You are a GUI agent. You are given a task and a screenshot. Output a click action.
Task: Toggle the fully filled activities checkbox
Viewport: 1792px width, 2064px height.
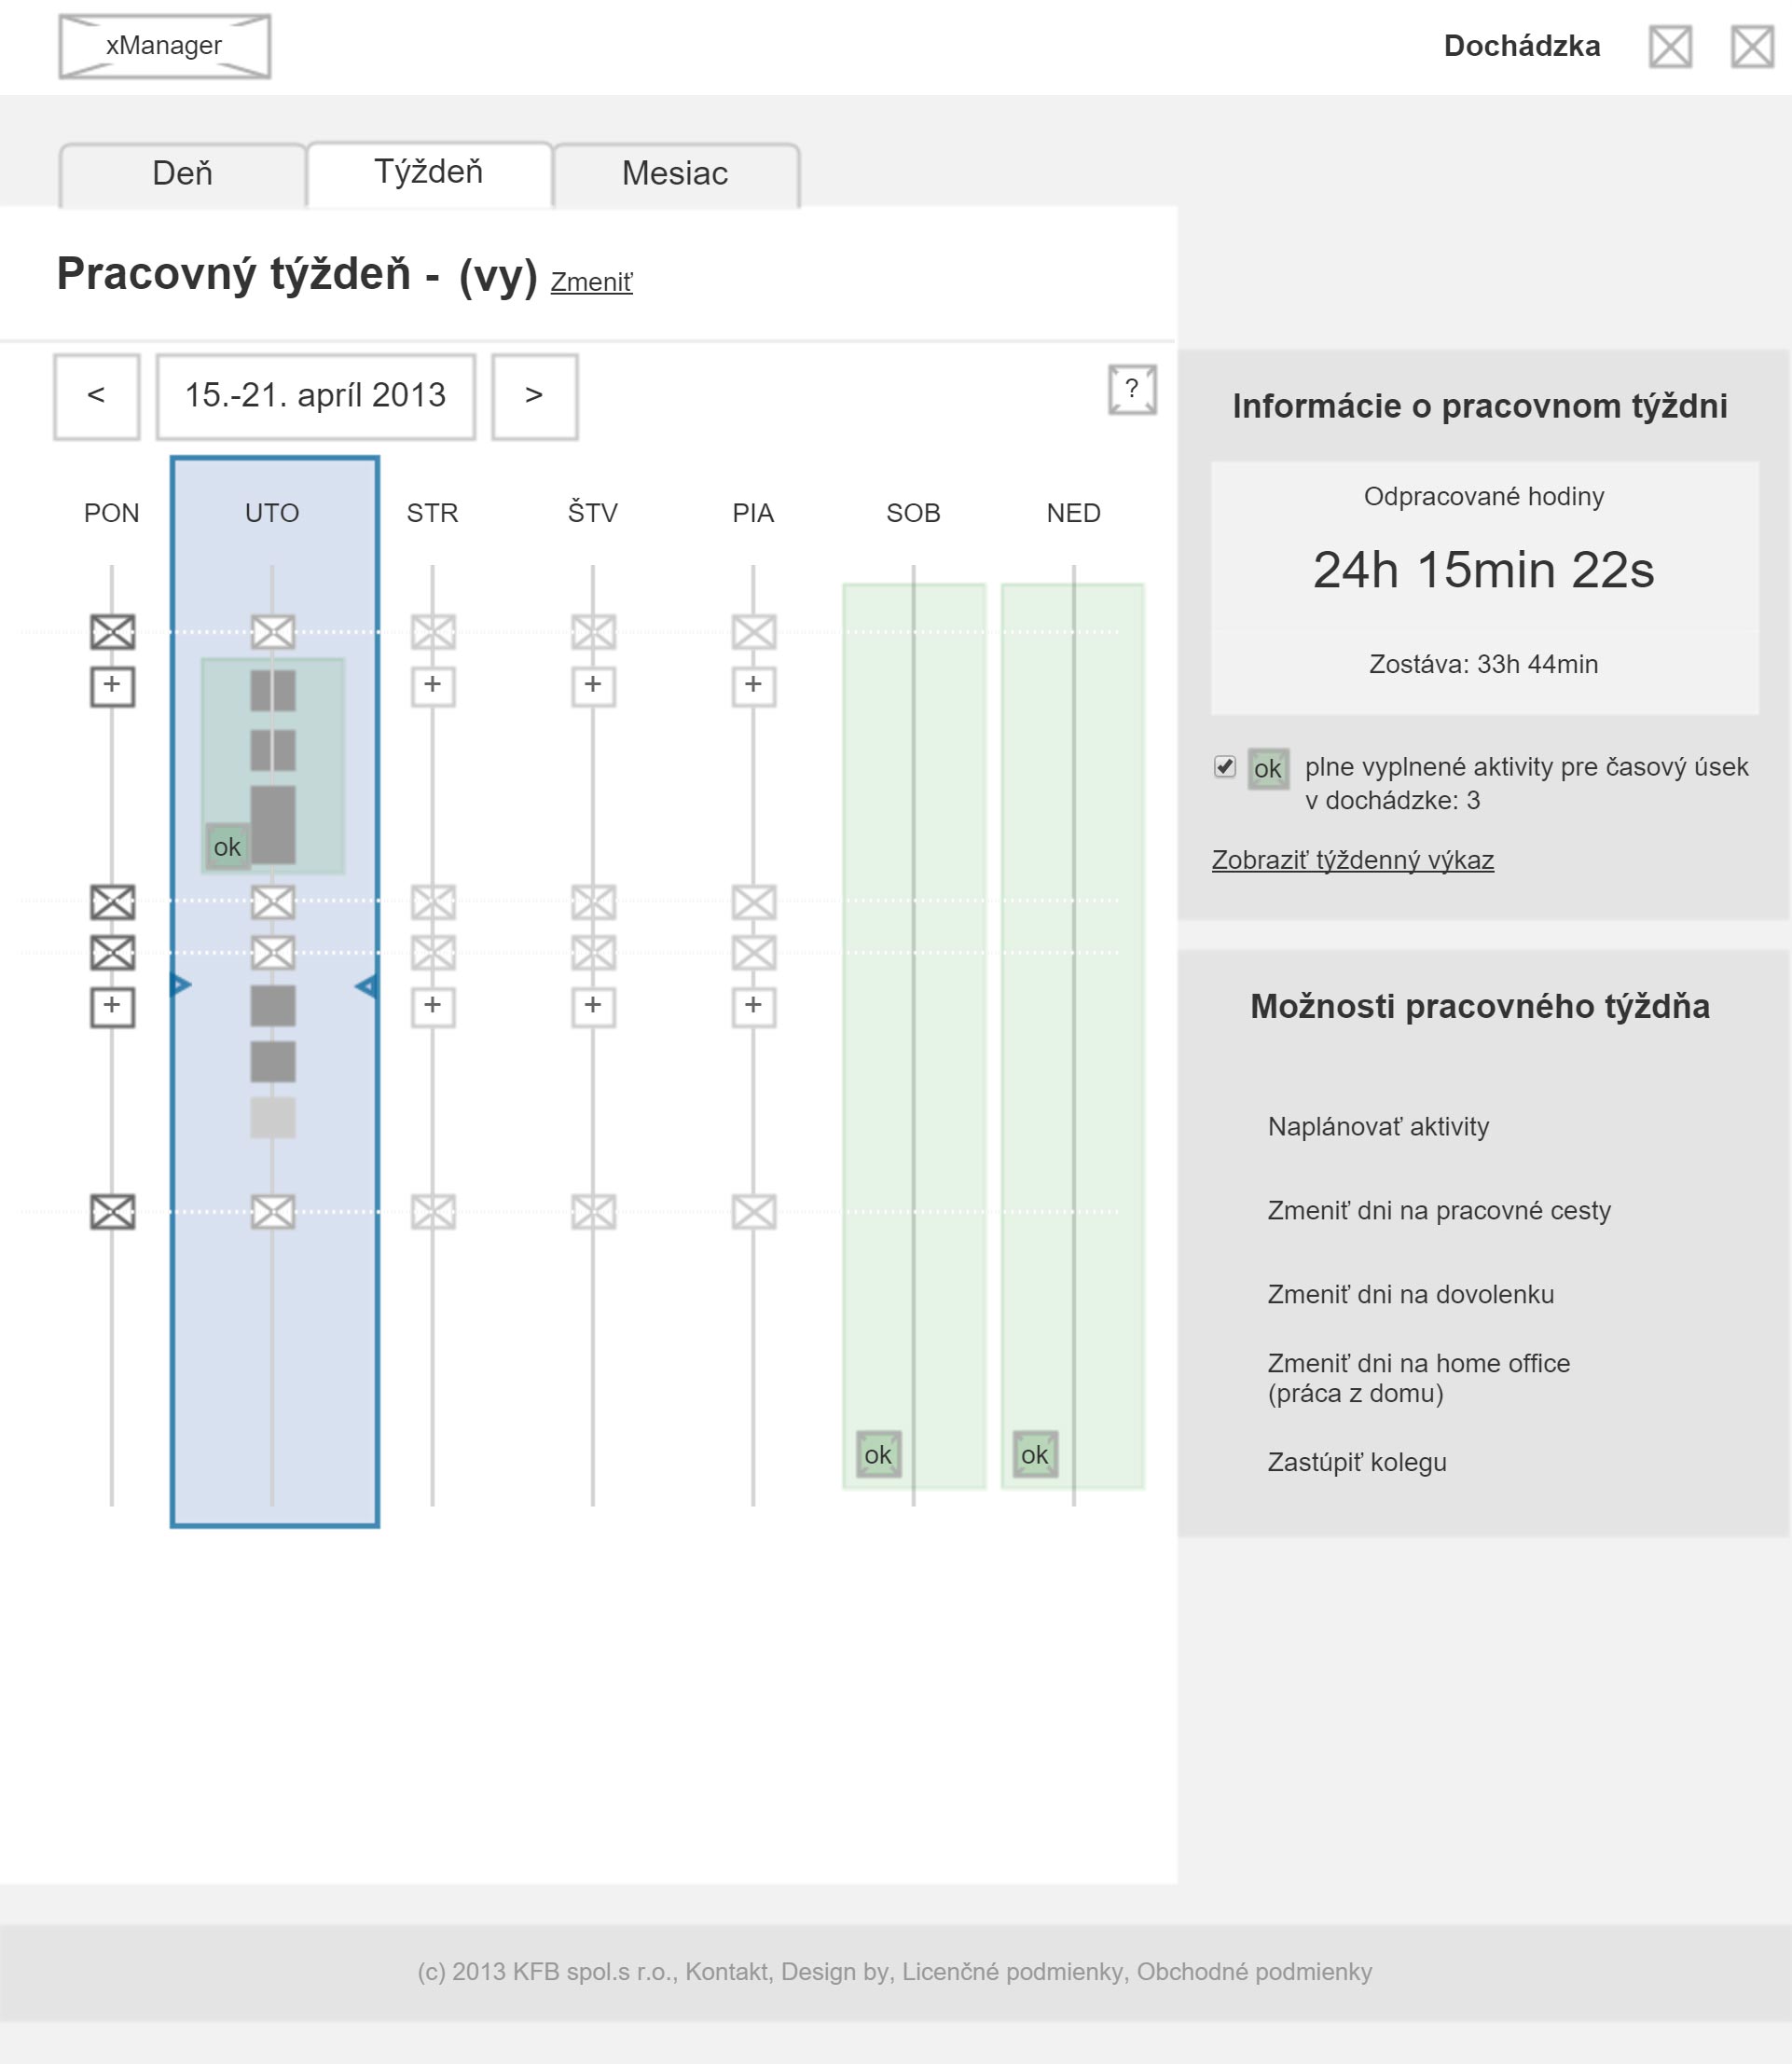point(1225,767)
